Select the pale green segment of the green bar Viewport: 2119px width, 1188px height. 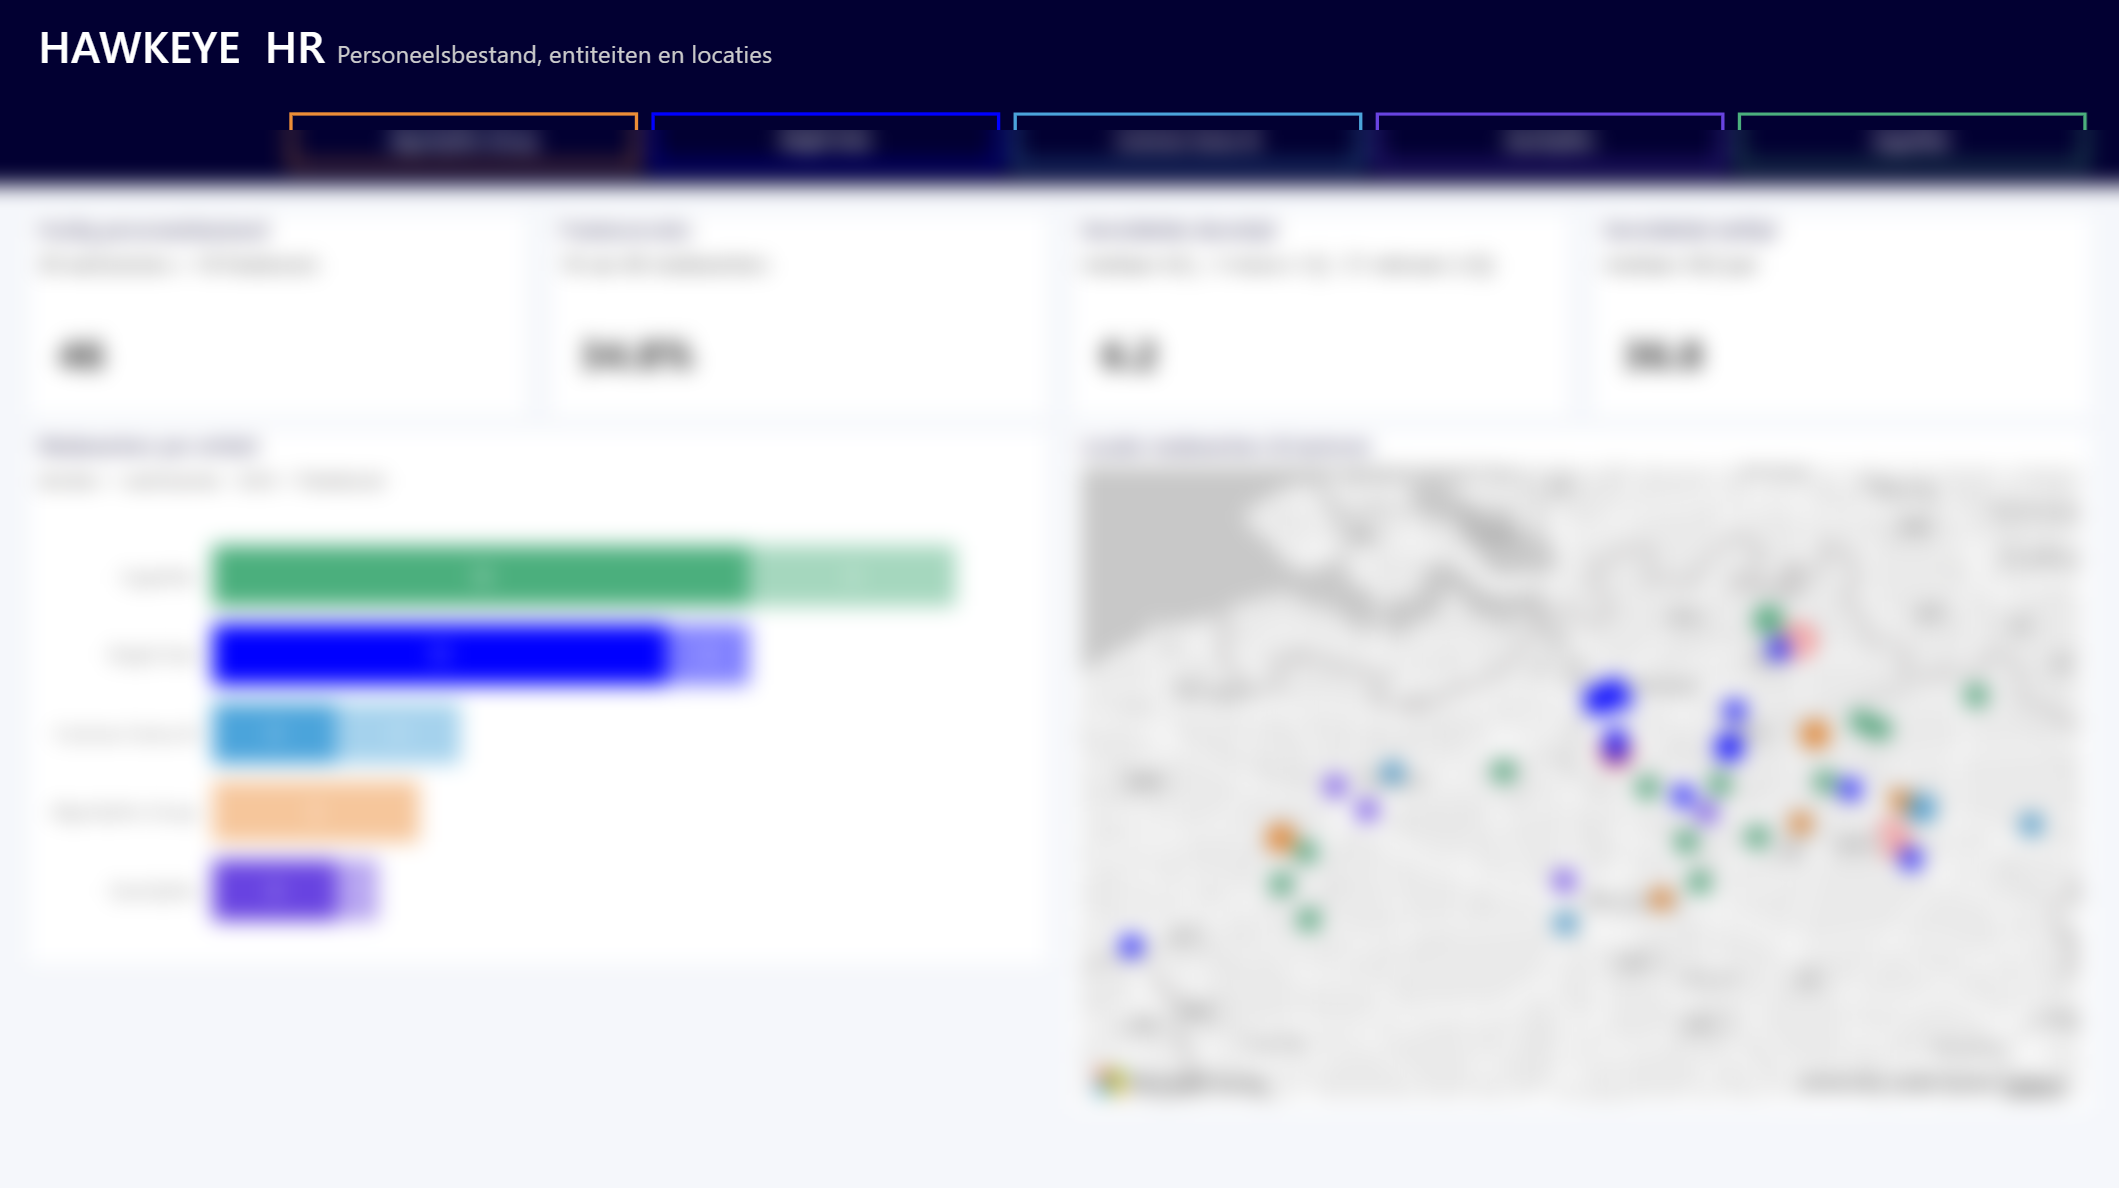852,575
